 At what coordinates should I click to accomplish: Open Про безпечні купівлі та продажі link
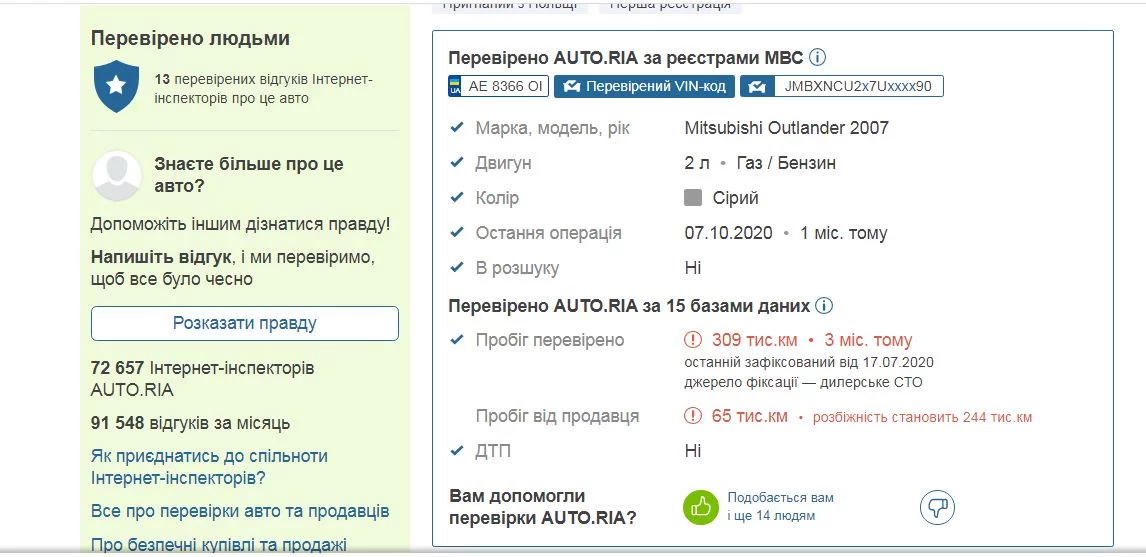tap(218, 544)
